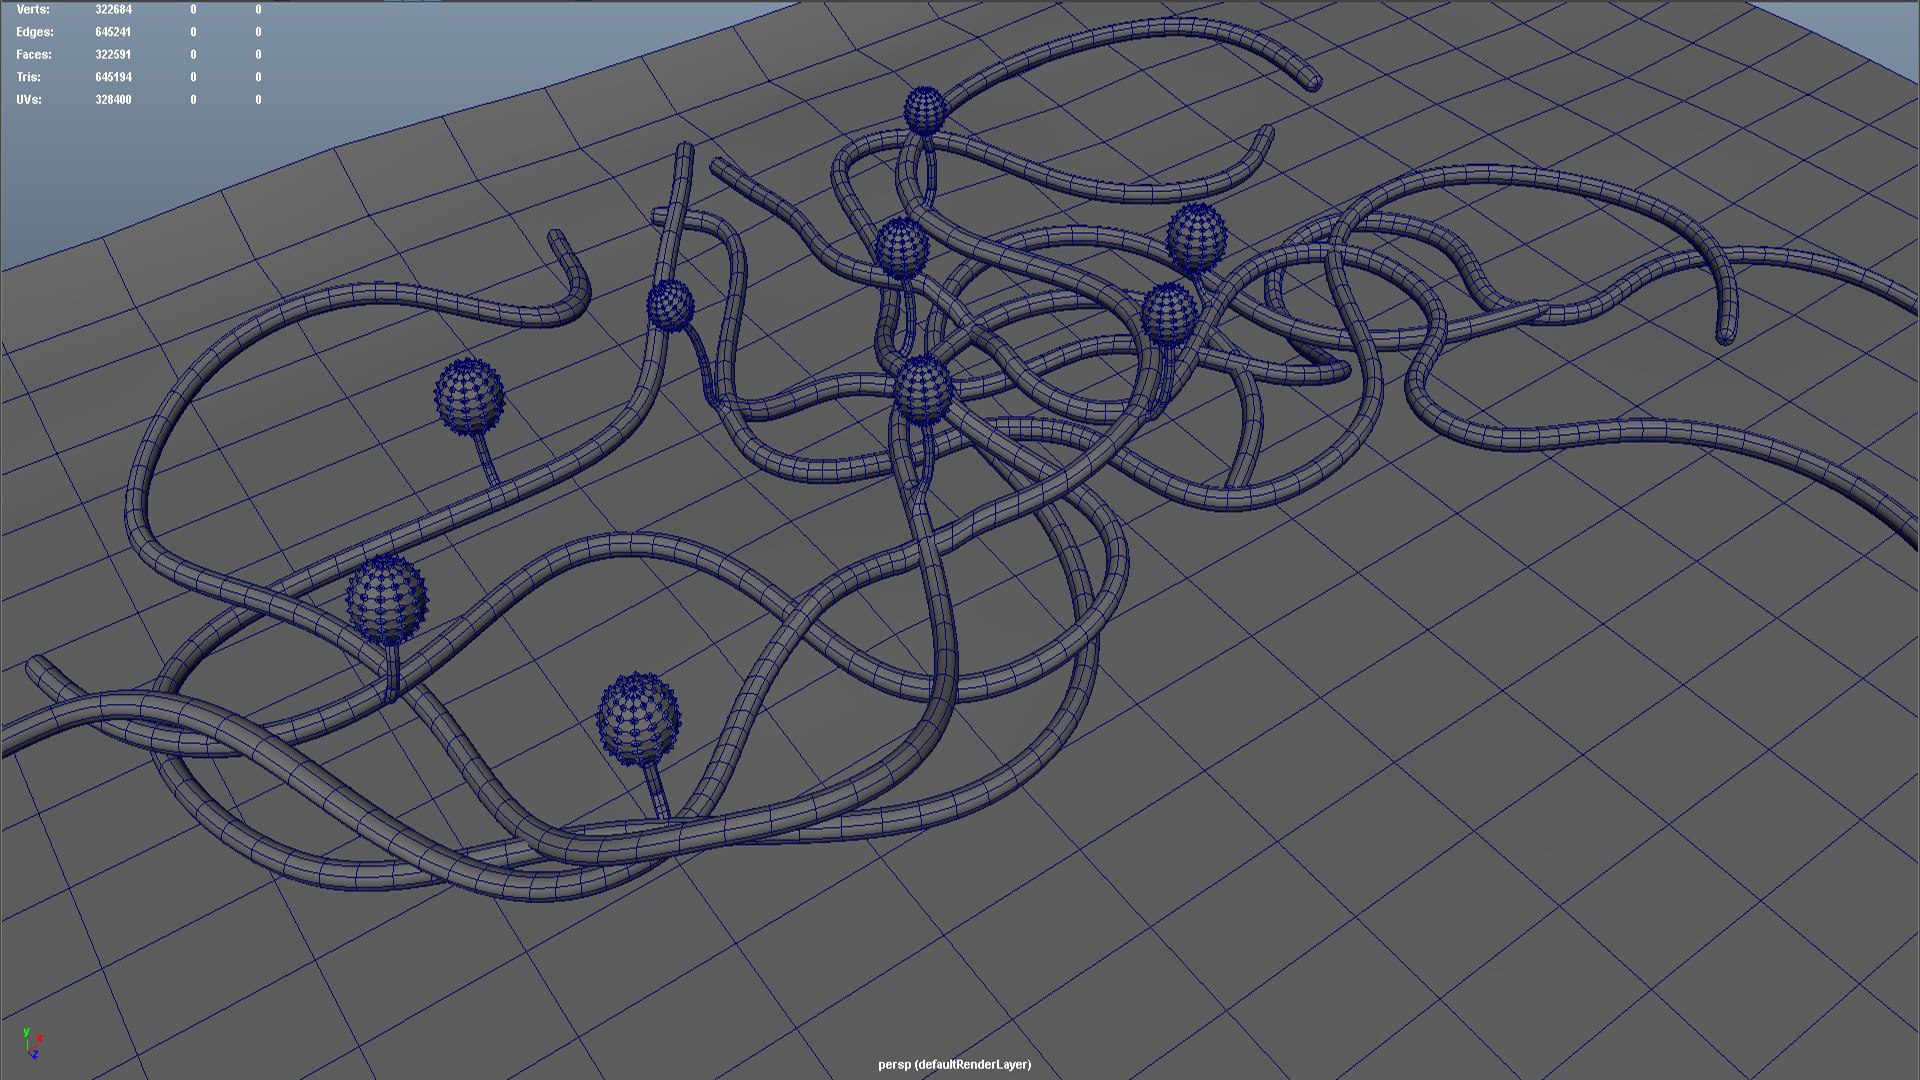Click the edge count value 645241
This screenshot has height=1080, width=1920.
coord(113,32)
